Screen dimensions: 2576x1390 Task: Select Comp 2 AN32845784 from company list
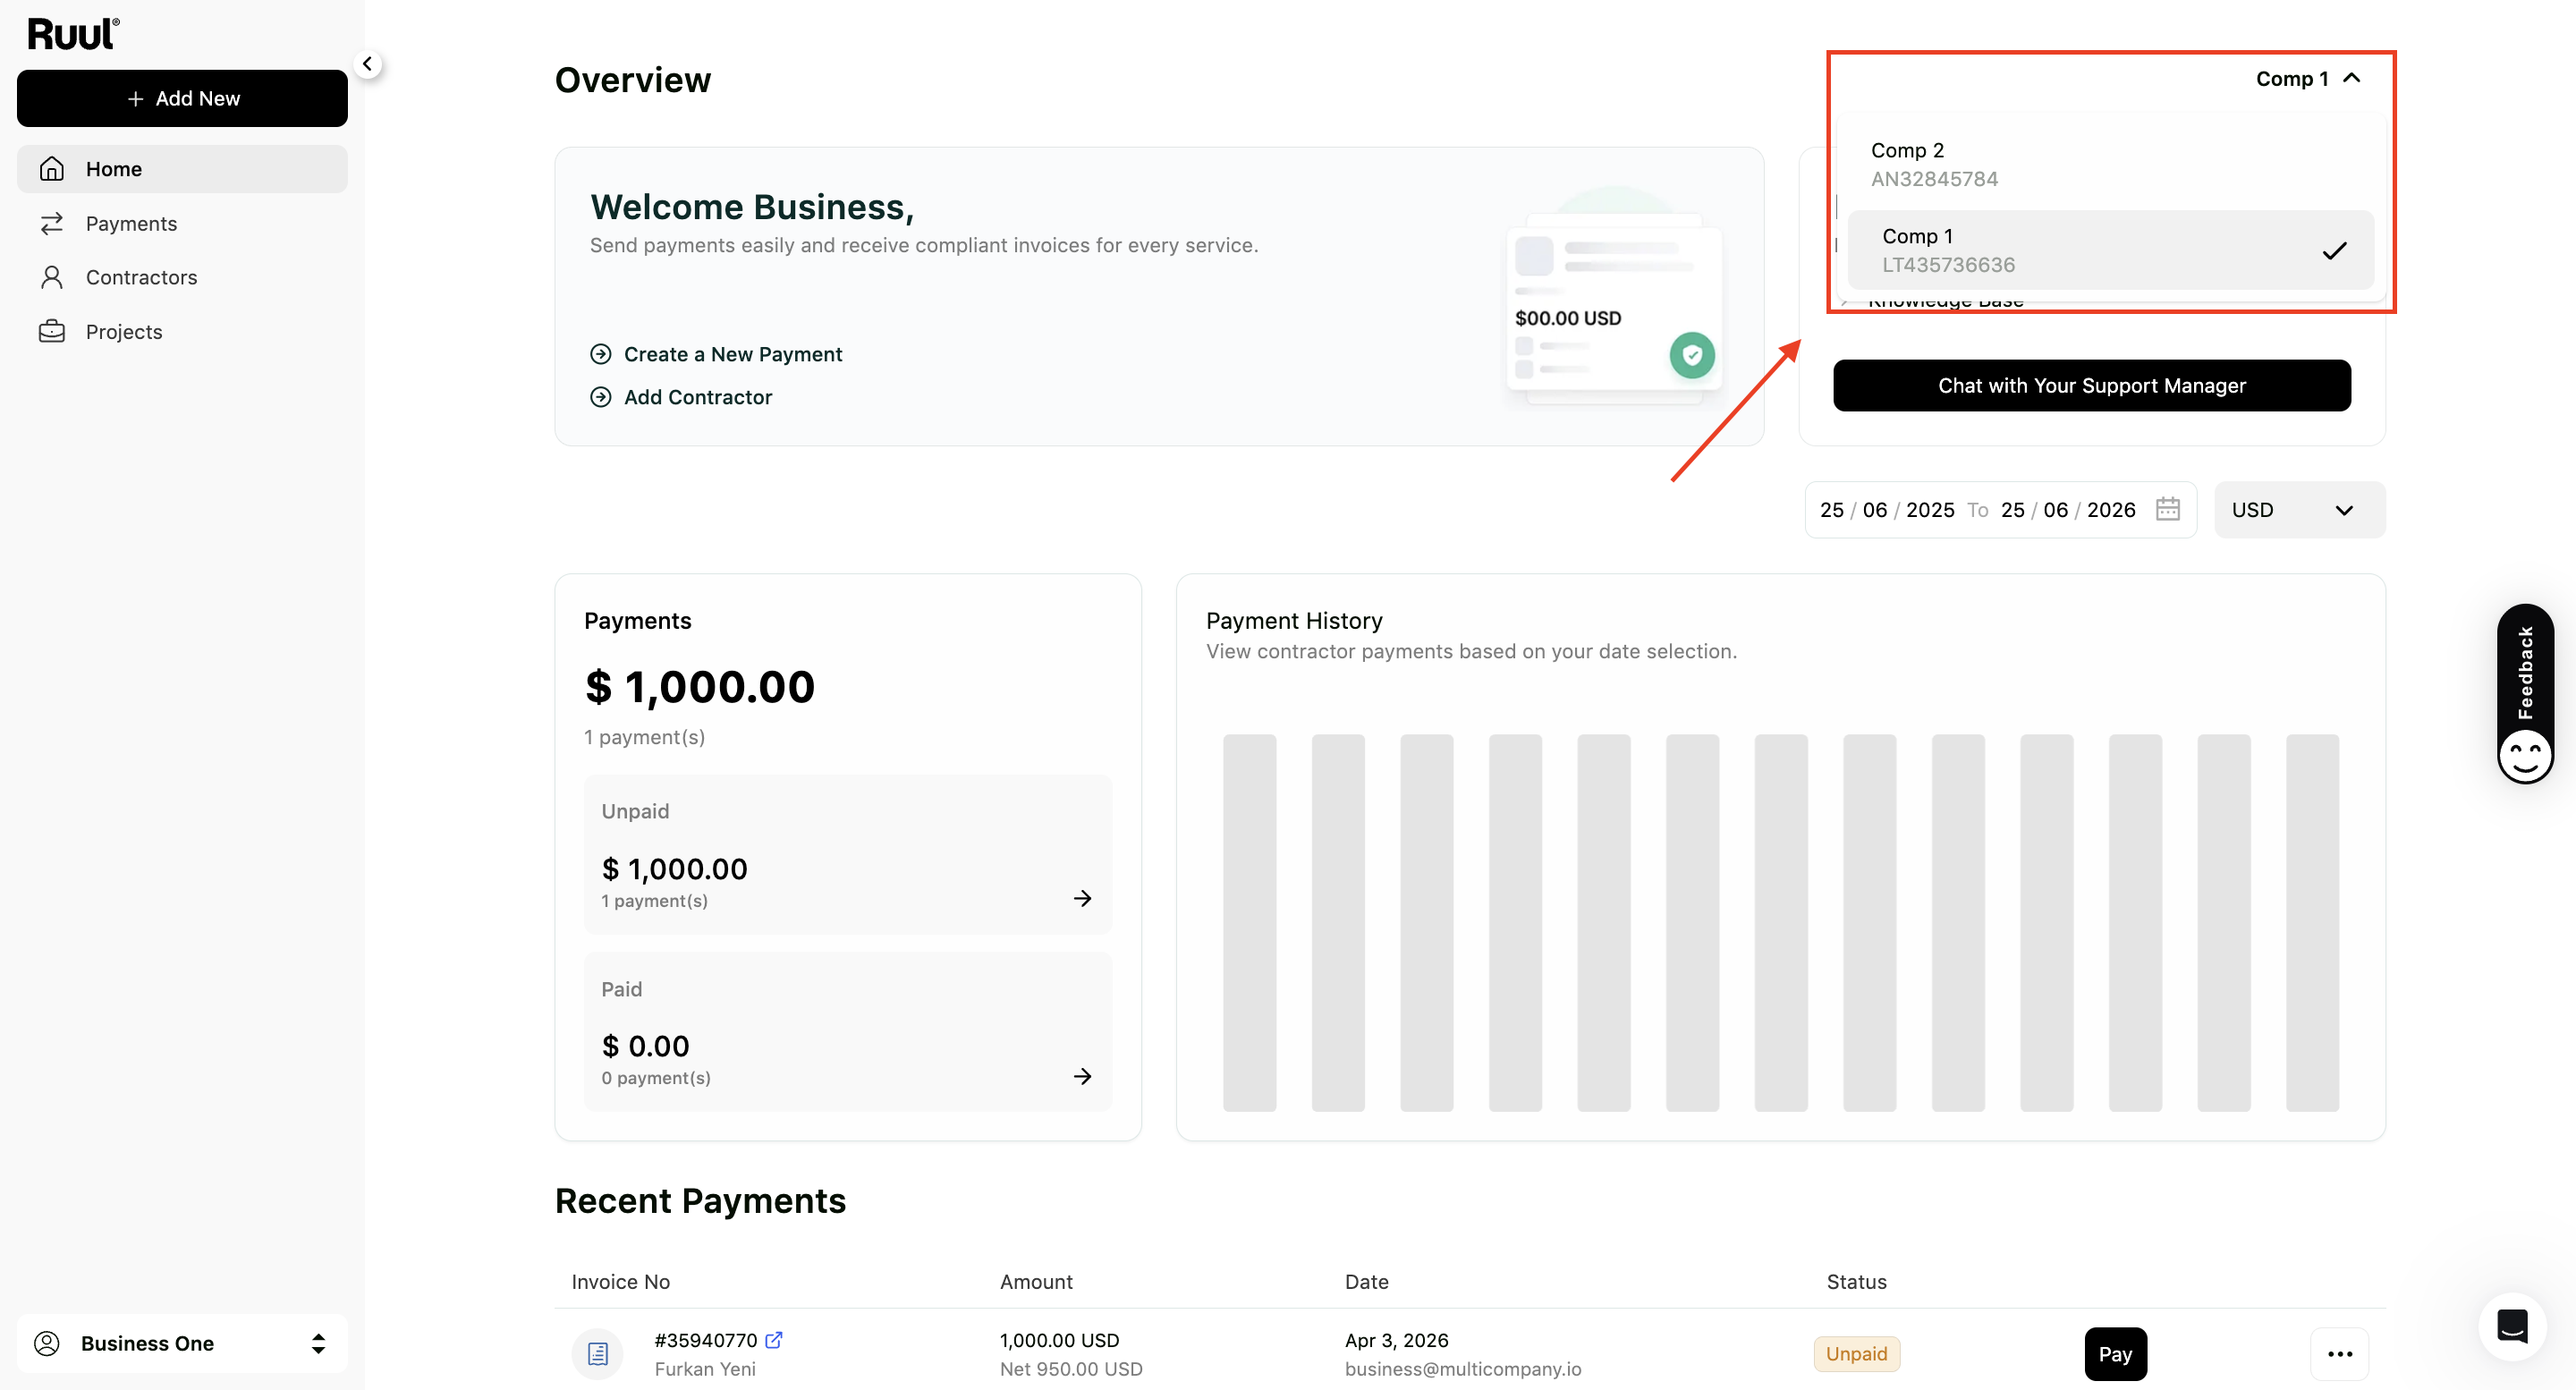click(2110, 164)
